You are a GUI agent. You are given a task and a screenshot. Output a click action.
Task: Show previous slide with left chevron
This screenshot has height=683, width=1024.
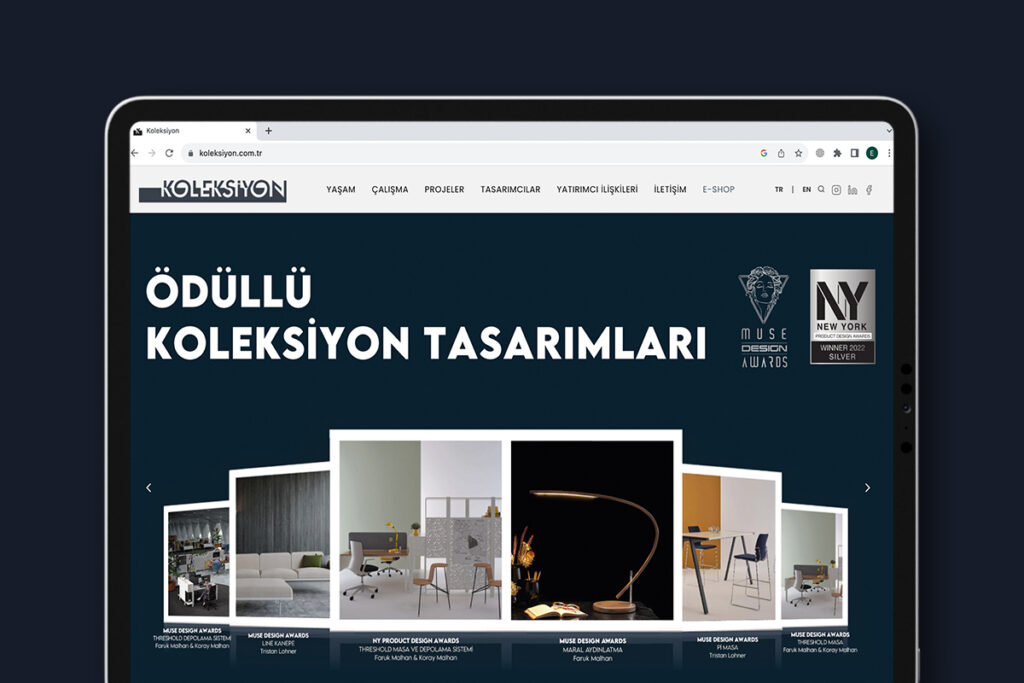pyautogui.click(x=149, y=488)
